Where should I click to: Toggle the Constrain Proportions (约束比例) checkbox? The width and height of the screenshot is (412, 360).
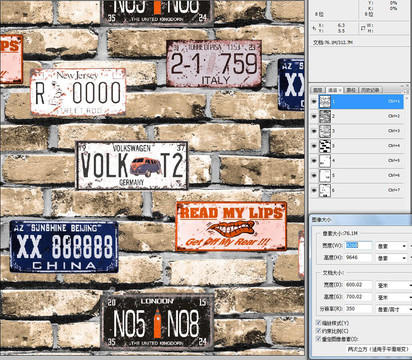click(318, 331)
